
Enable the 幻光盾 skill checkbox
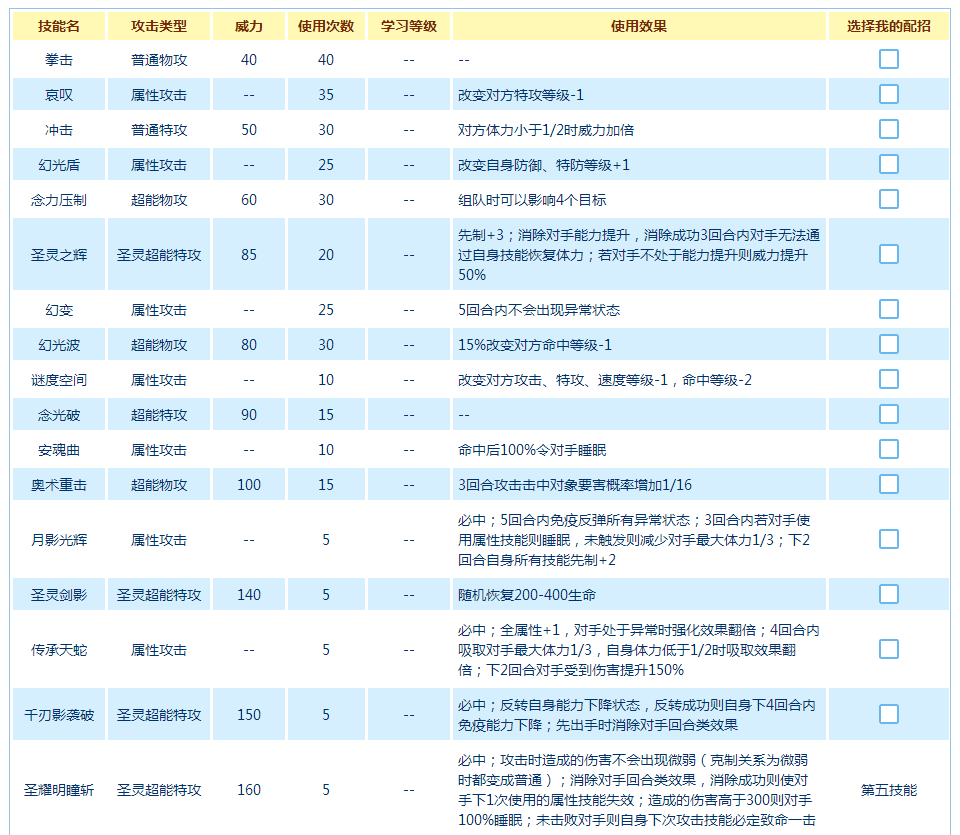[x=888, y=164]
